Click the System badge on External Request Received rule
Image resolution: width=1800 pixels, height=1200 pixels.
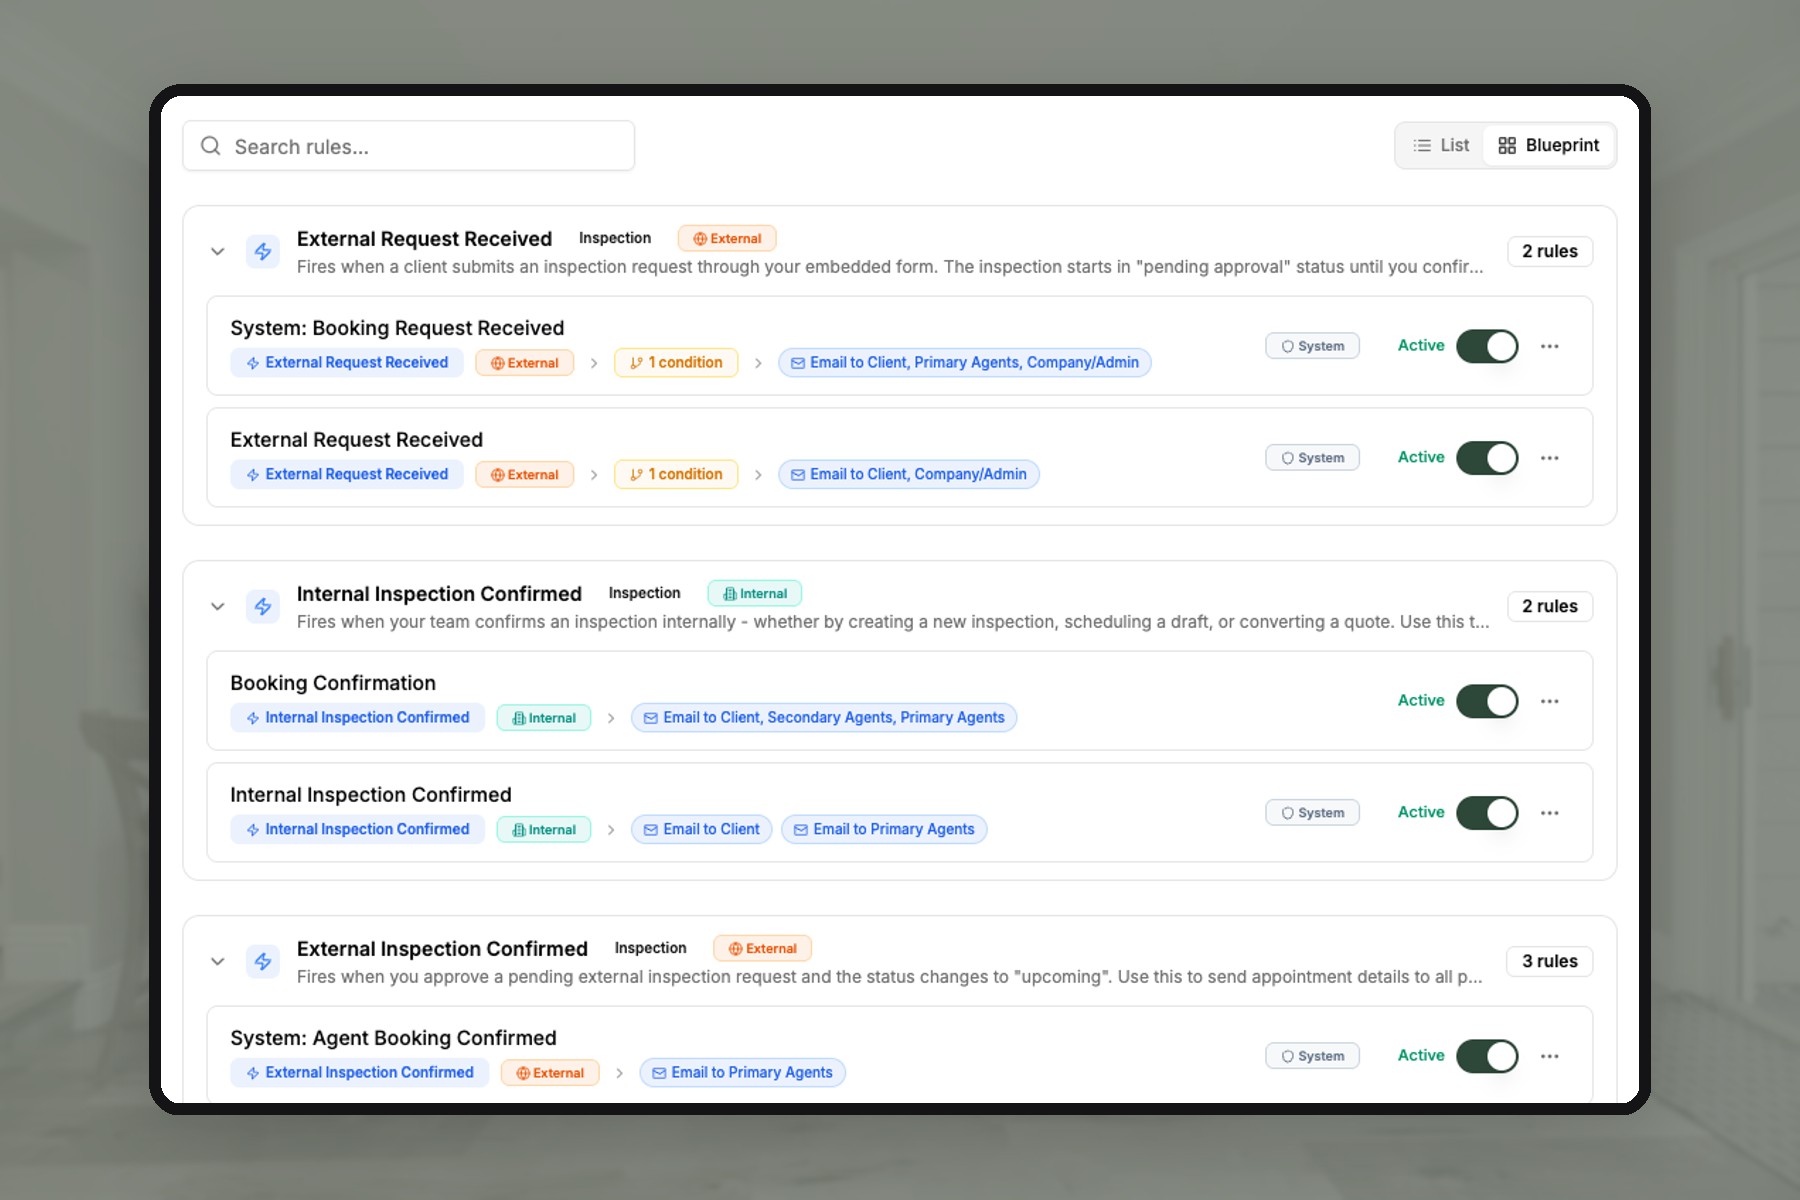click(1312, 458)
